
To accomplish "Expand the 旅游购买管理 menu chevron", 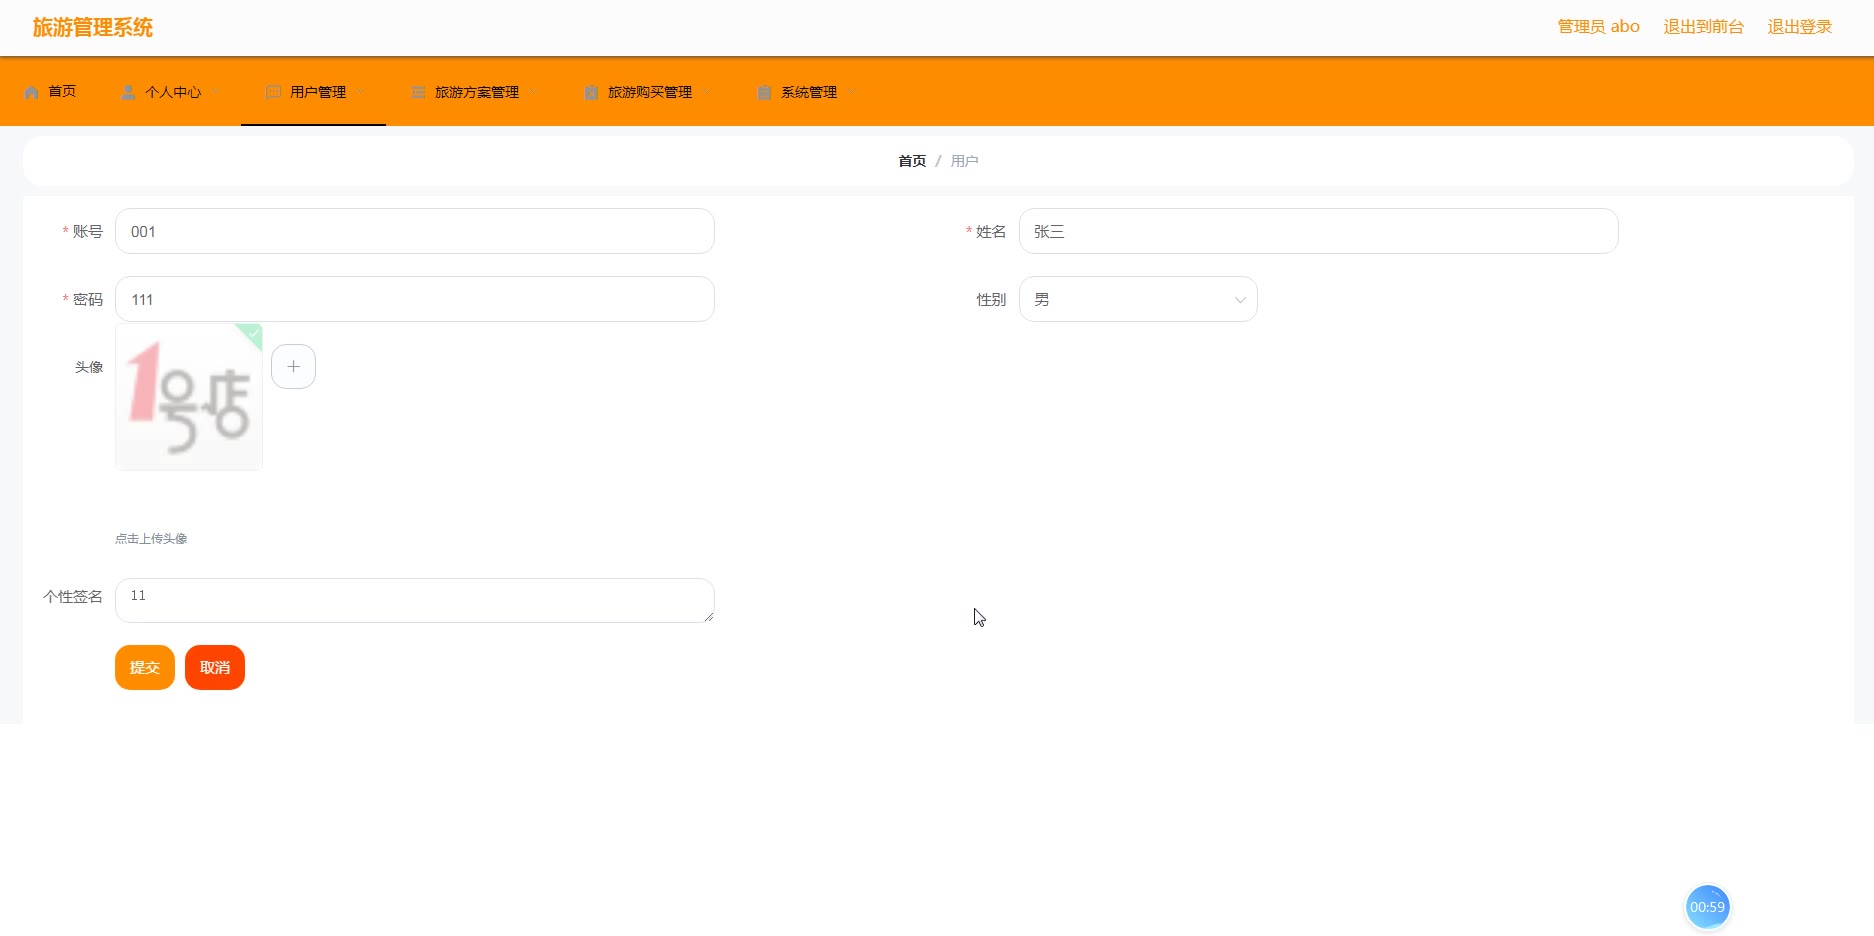I will 707,92.
